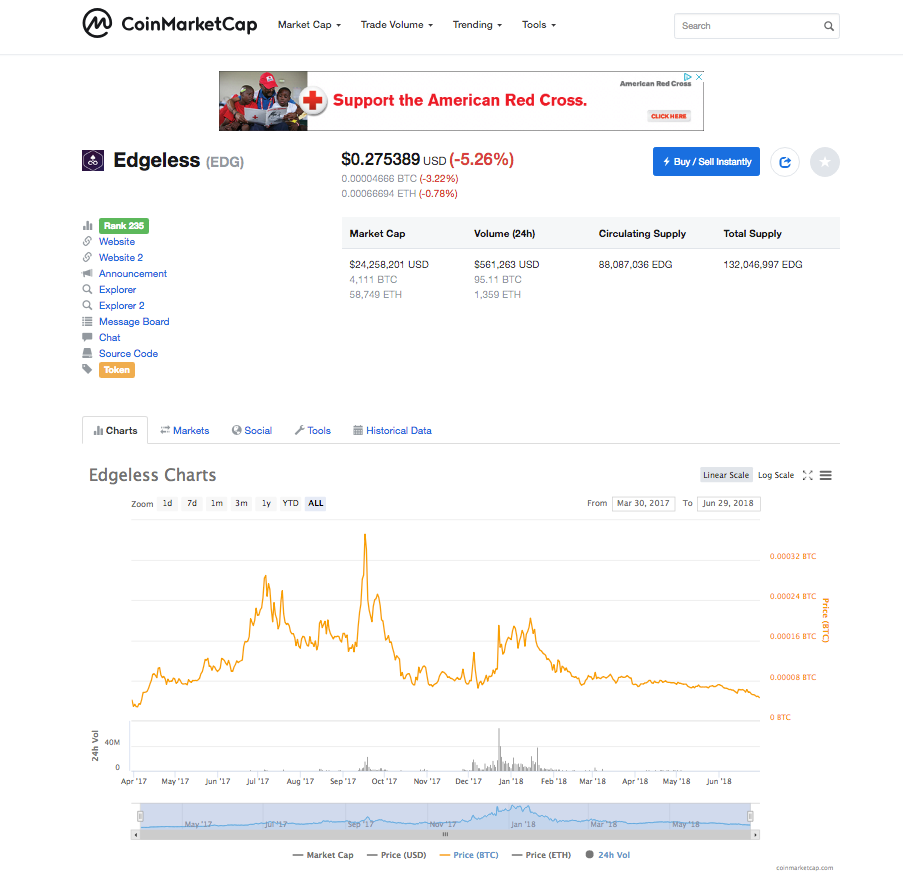Screen dimensions: 903x876
Task: Open the chart hamburger context menu
Action: point(825,475)
